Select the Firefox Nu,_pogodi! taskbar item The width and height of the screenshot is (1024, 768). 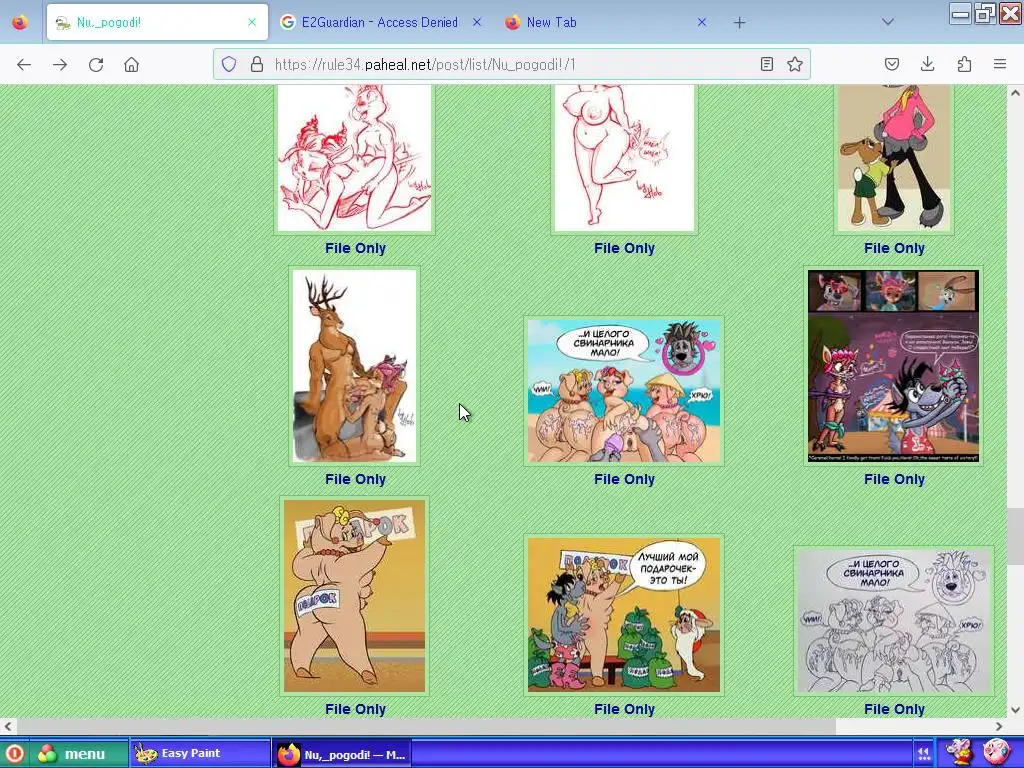pos(342,754)
